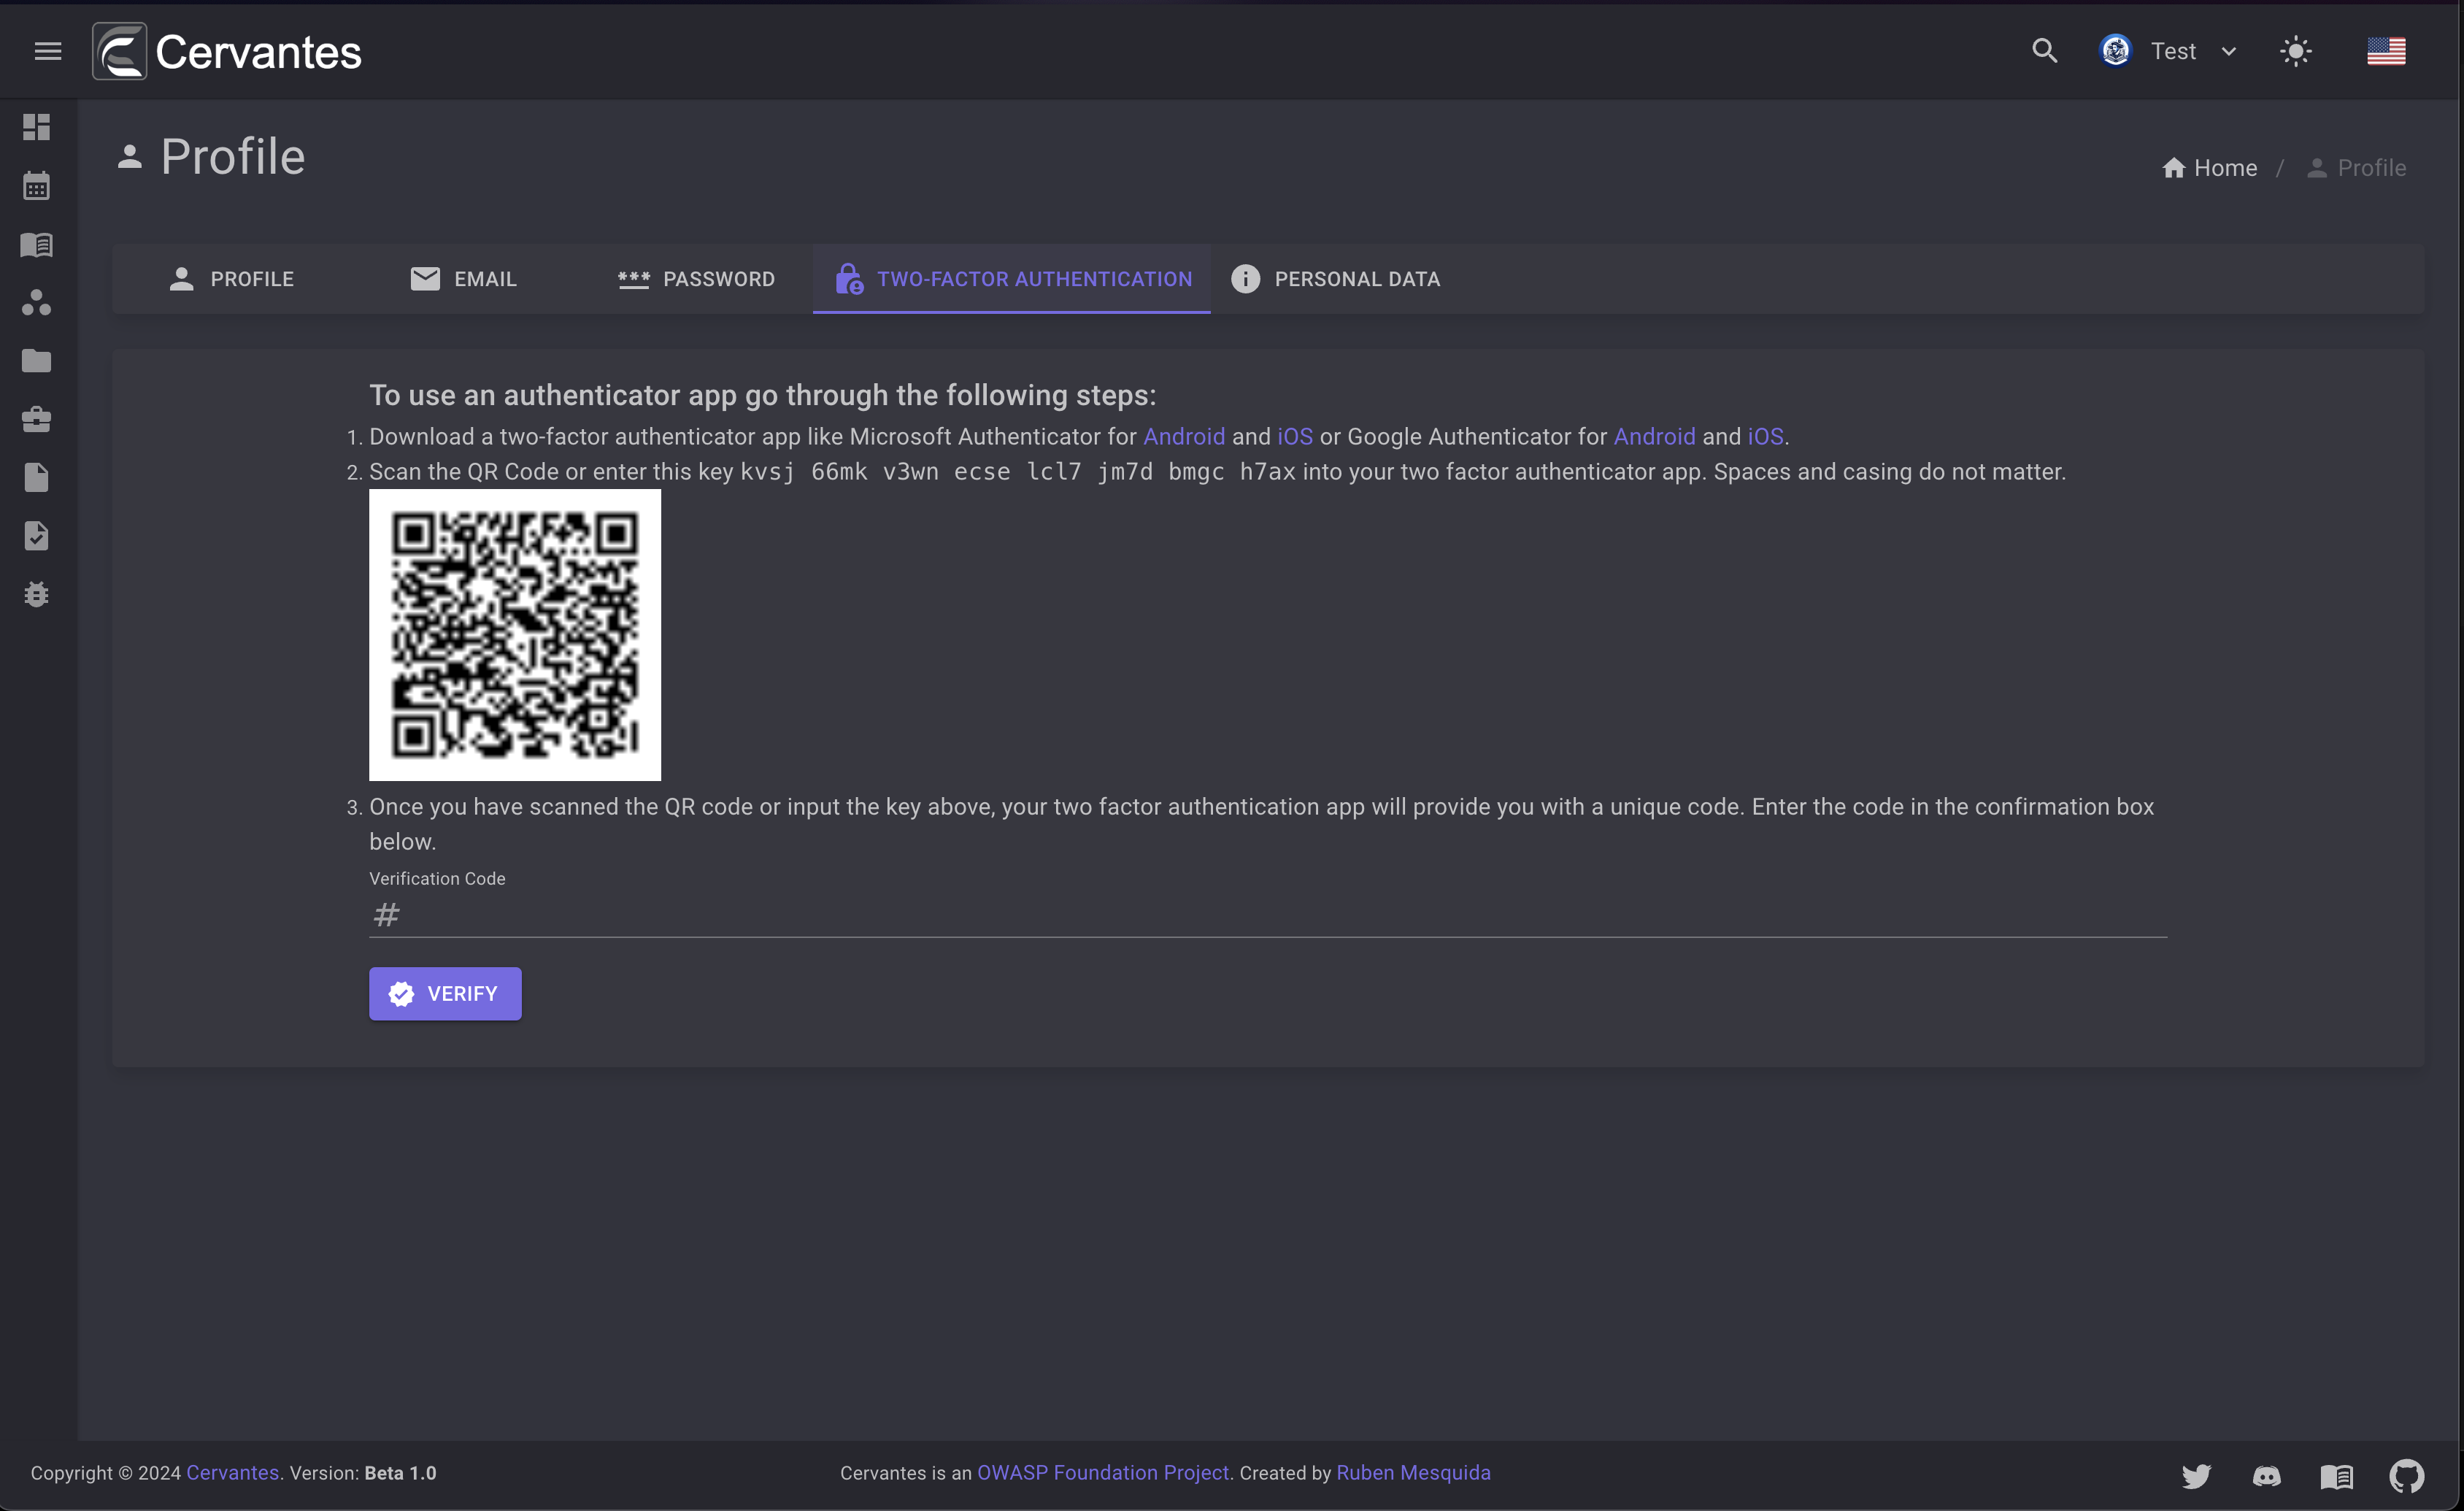
Task: Click the Test user avatar
Action: (x=2115, y=50)
